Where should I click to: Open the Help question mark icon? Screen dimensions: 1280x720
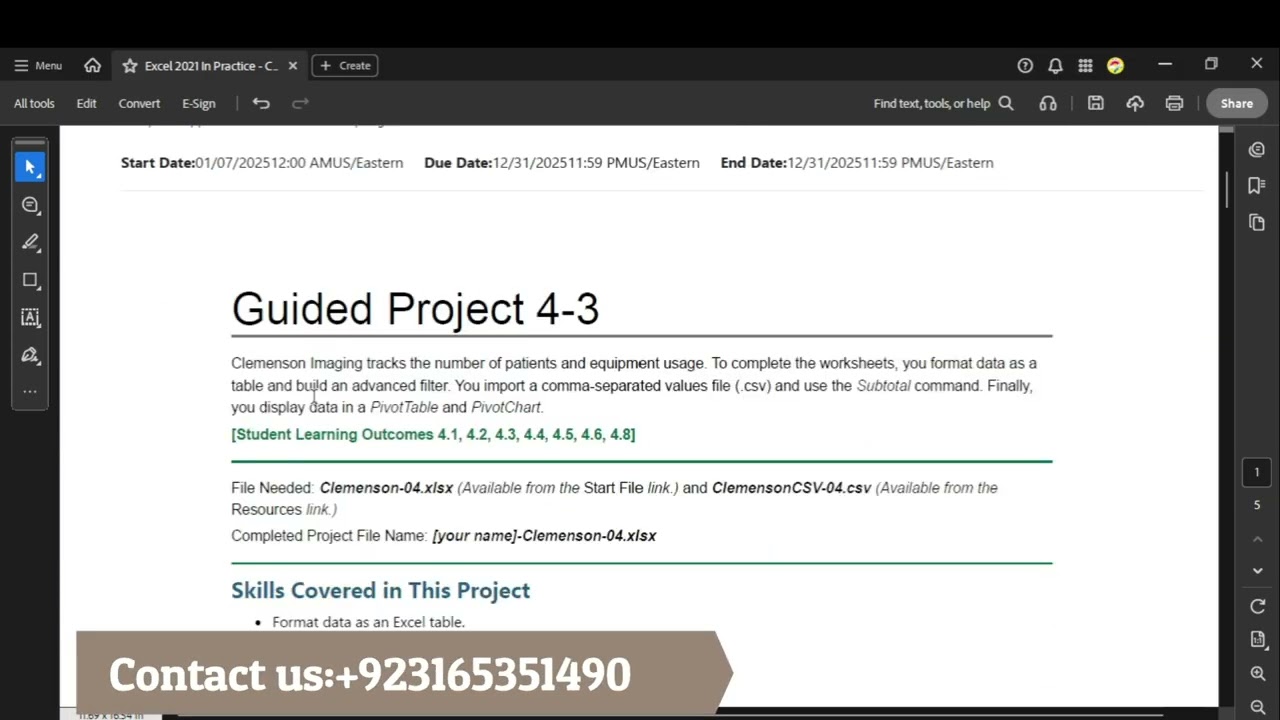coord(1025,66)
